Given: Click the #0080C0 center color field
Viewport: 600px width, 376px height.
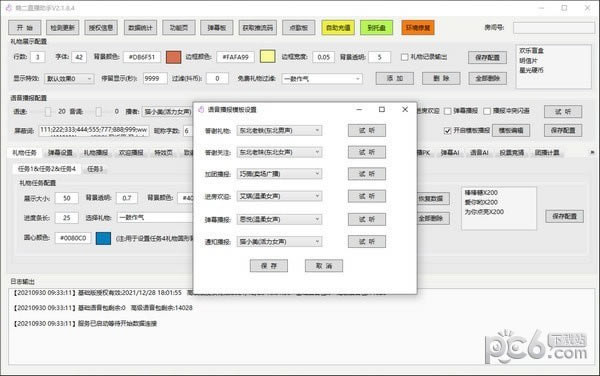Looking at the screenshot, I should pos(73,238).
